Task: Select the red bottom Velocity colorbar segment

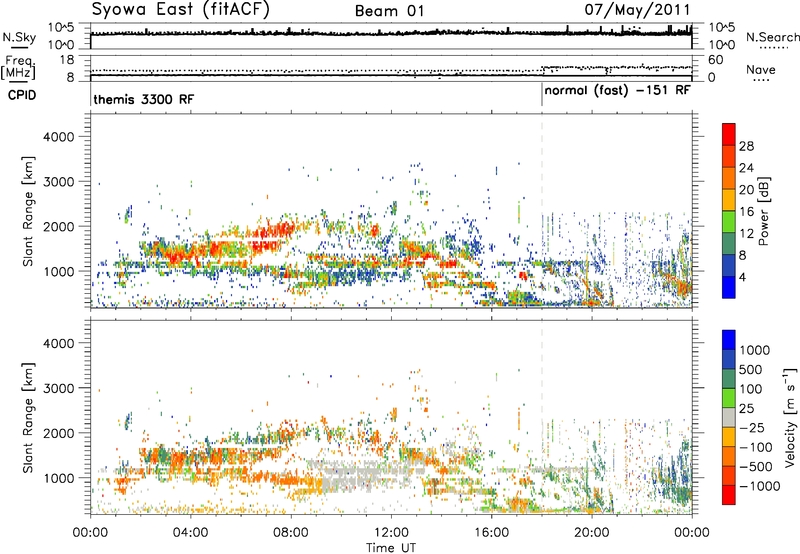Action: click(x=729, y=495)
